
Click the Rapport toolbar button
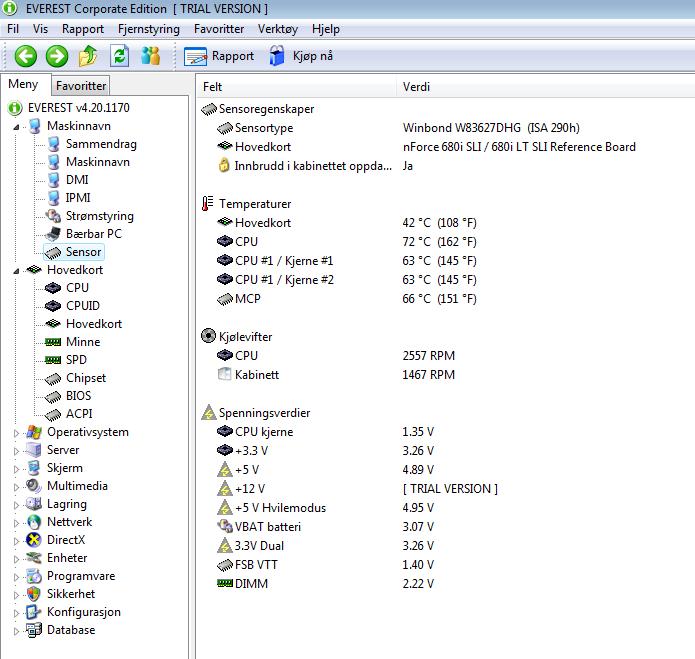219,56
